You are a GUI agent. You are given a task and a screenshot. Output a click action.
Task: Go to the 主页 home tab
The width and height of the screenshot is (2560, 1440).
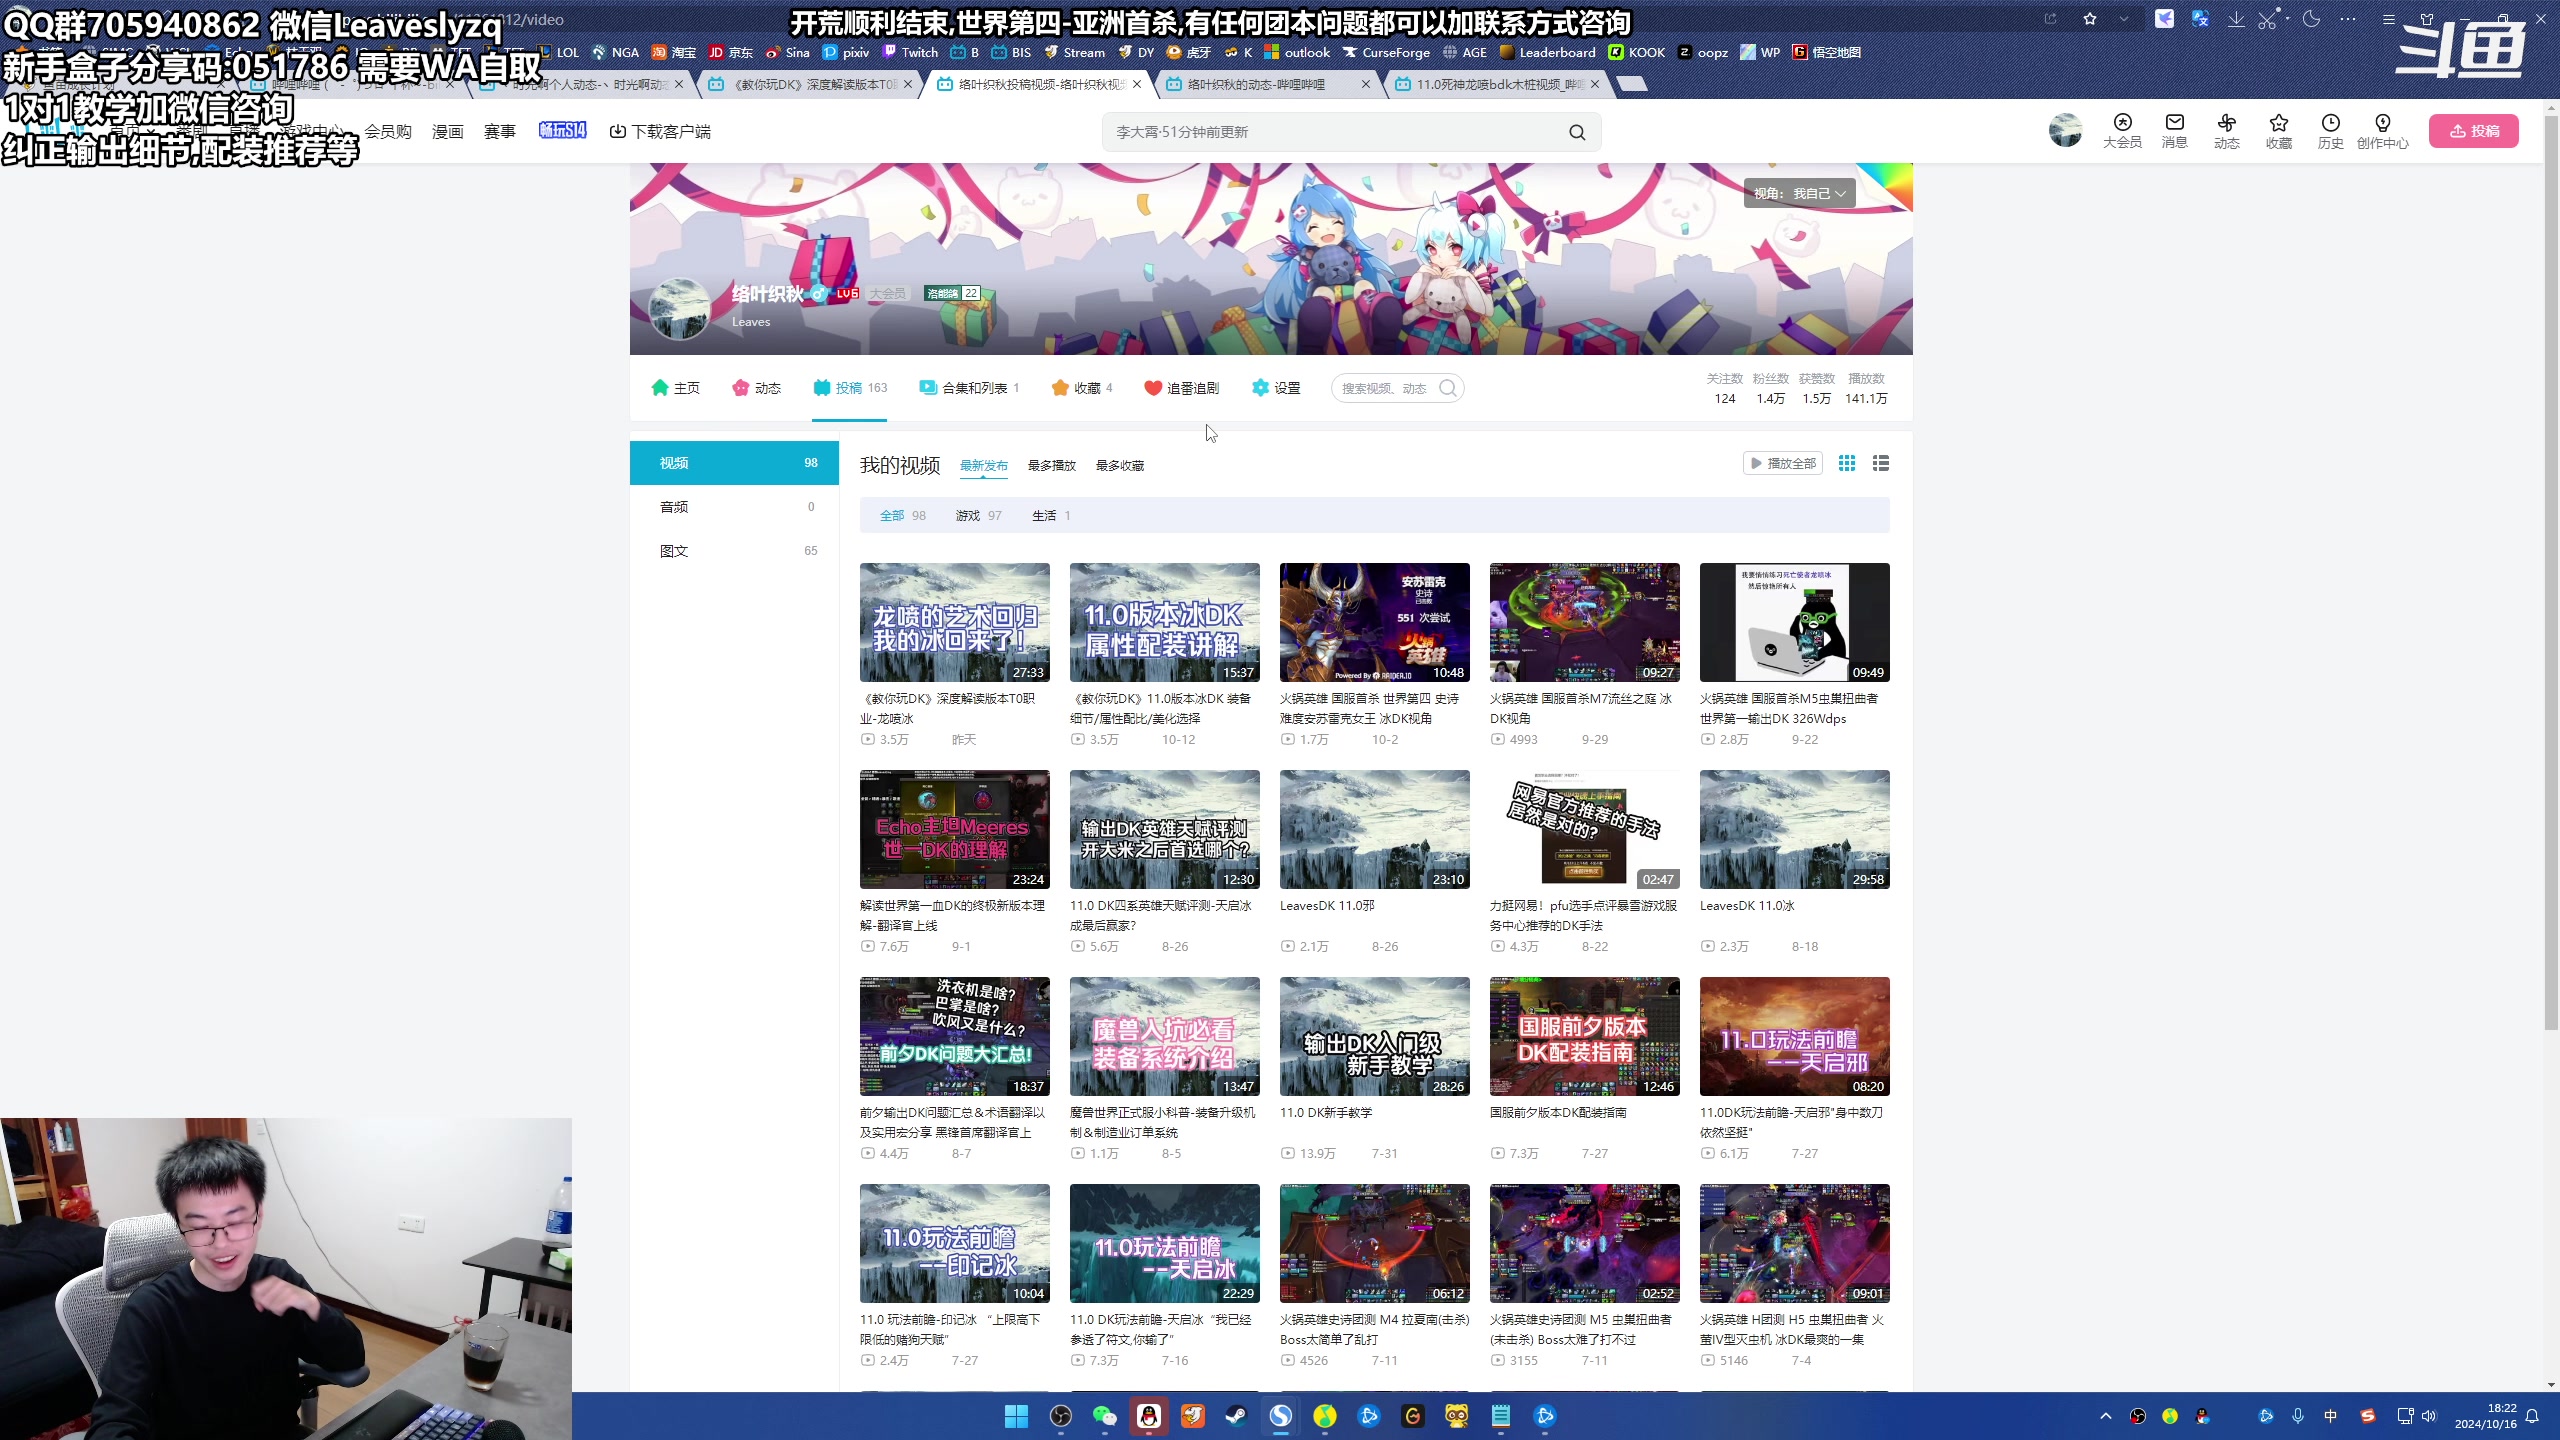point(675,388)
